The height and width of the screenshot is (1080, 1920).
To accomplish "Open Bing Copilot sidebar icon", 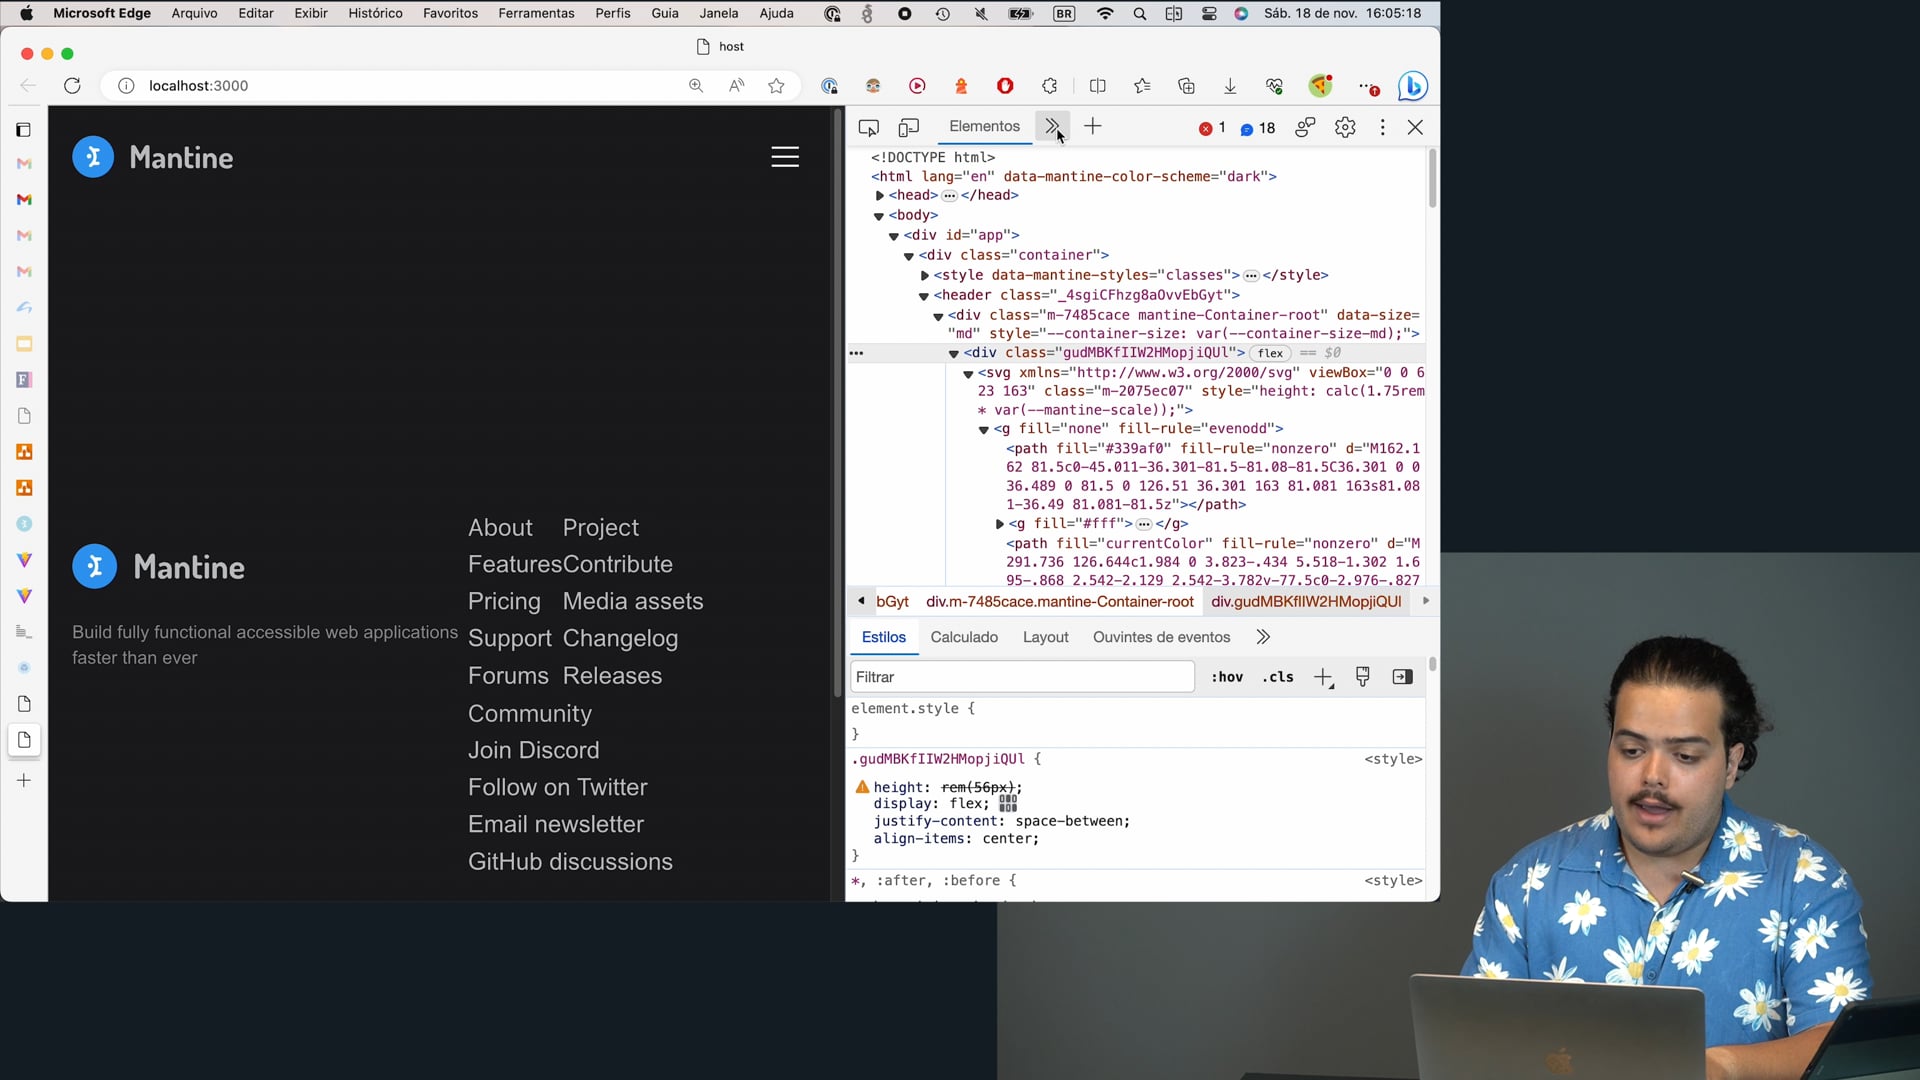I will 1412,86.
